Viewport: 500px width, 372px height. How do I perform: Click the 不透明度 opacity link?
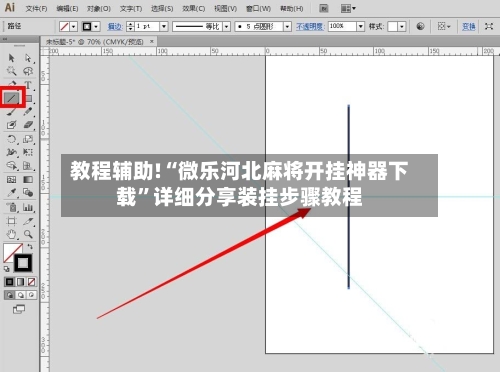click(310, 26)
